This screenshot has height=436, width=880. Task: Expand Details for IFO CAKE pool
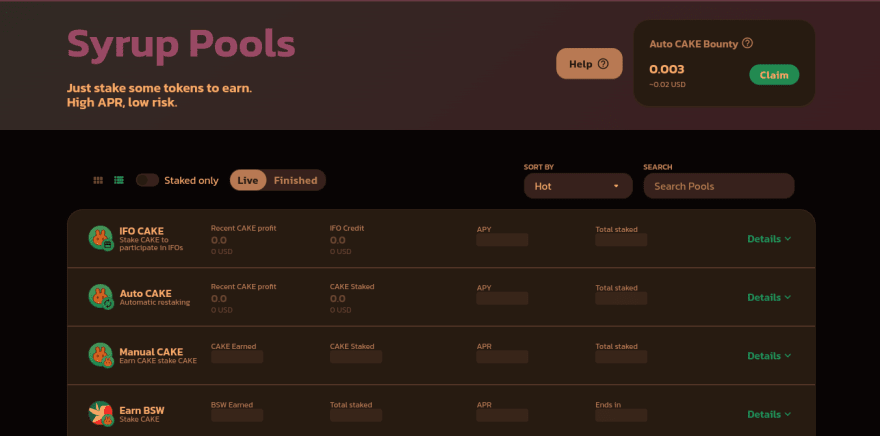[x=769, y=238]
